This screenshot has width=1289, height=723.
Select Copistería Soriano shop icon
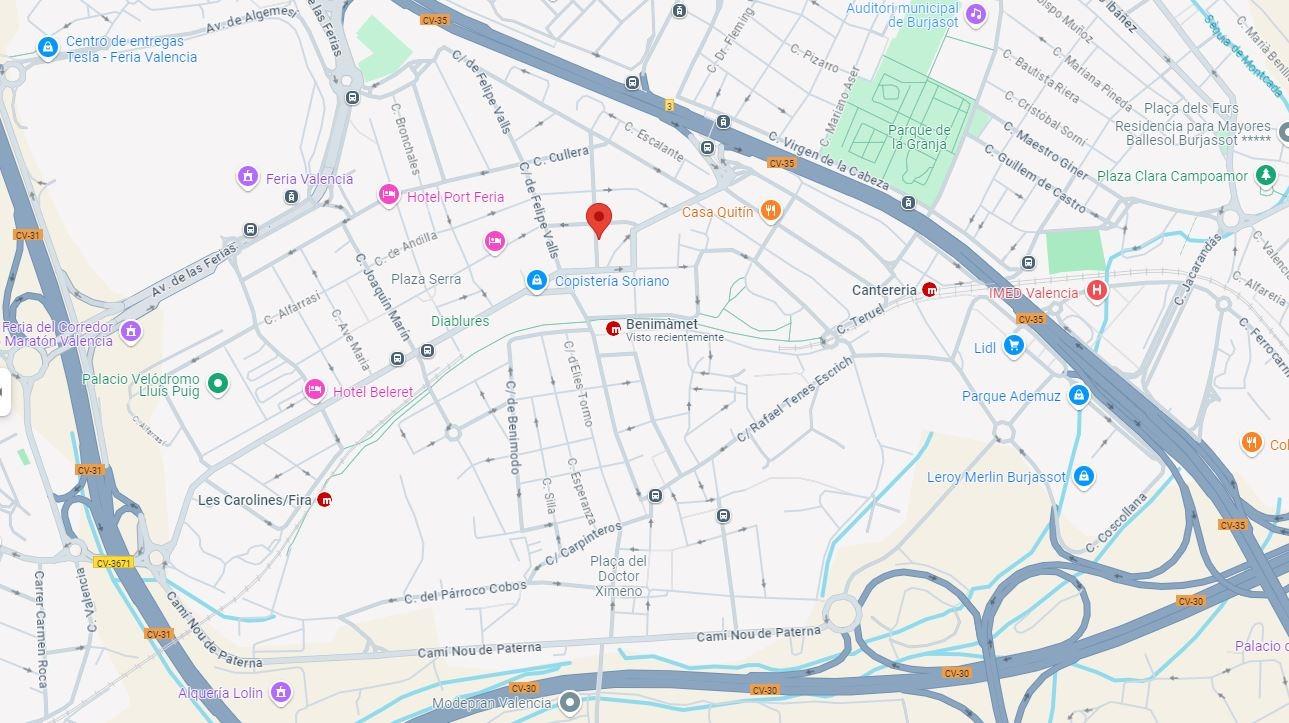pos(537,281)
